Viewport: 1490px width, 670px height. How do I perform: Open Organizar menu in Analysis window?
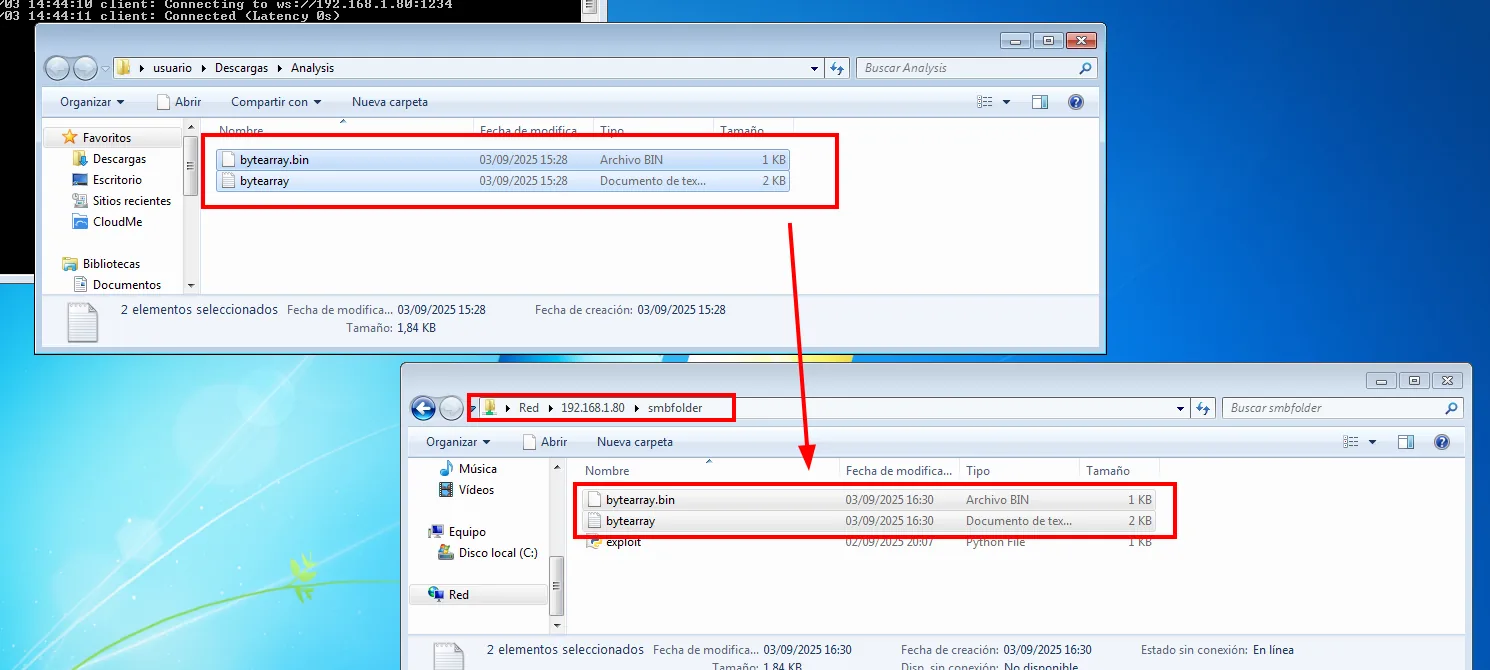coord(92,102)
